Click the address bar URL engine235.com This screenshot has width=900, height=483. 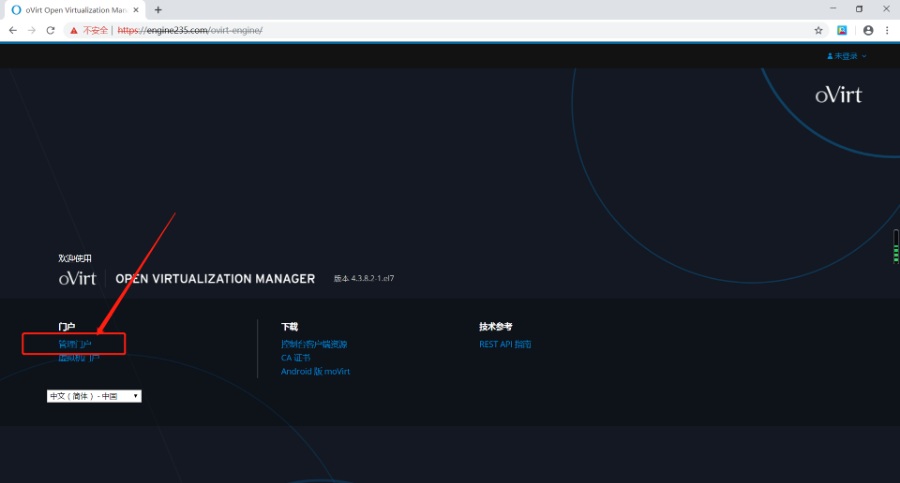[x=190, y=30]
